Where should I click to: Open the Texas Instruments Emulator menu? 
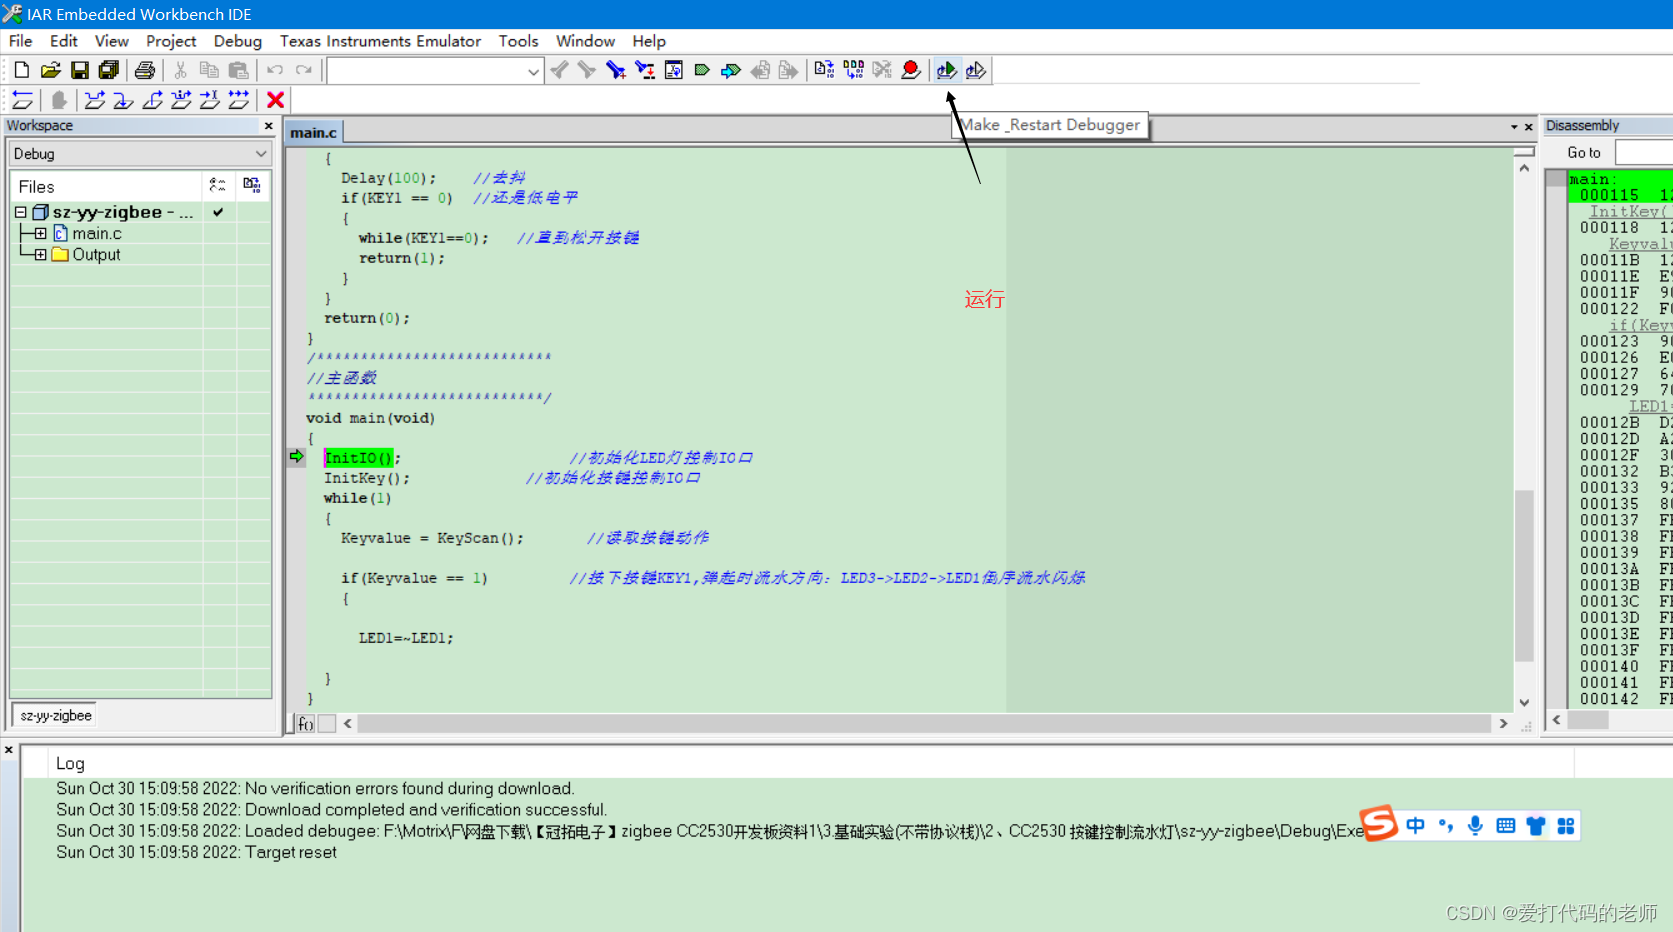(380, 41)
